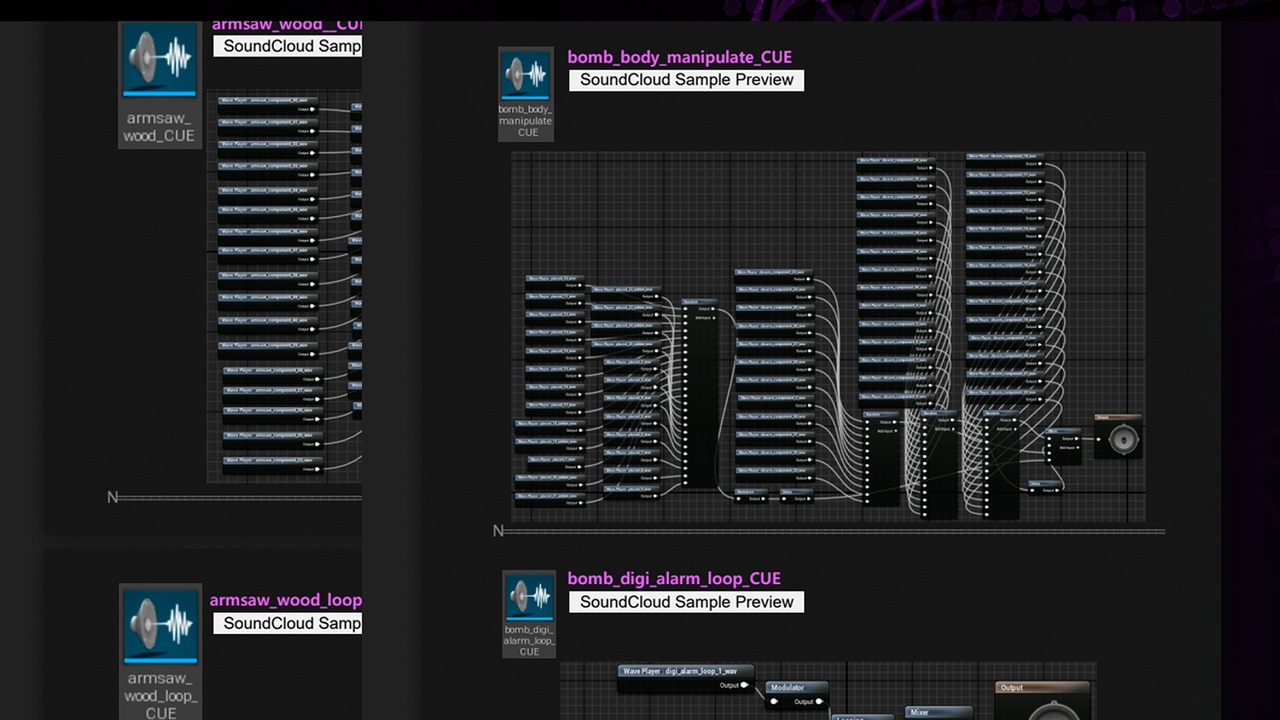Select the bomb_digi_alarm_loop_CUE asset icon
This screenshot has width=1280, height=720.
tap(529, 599)
